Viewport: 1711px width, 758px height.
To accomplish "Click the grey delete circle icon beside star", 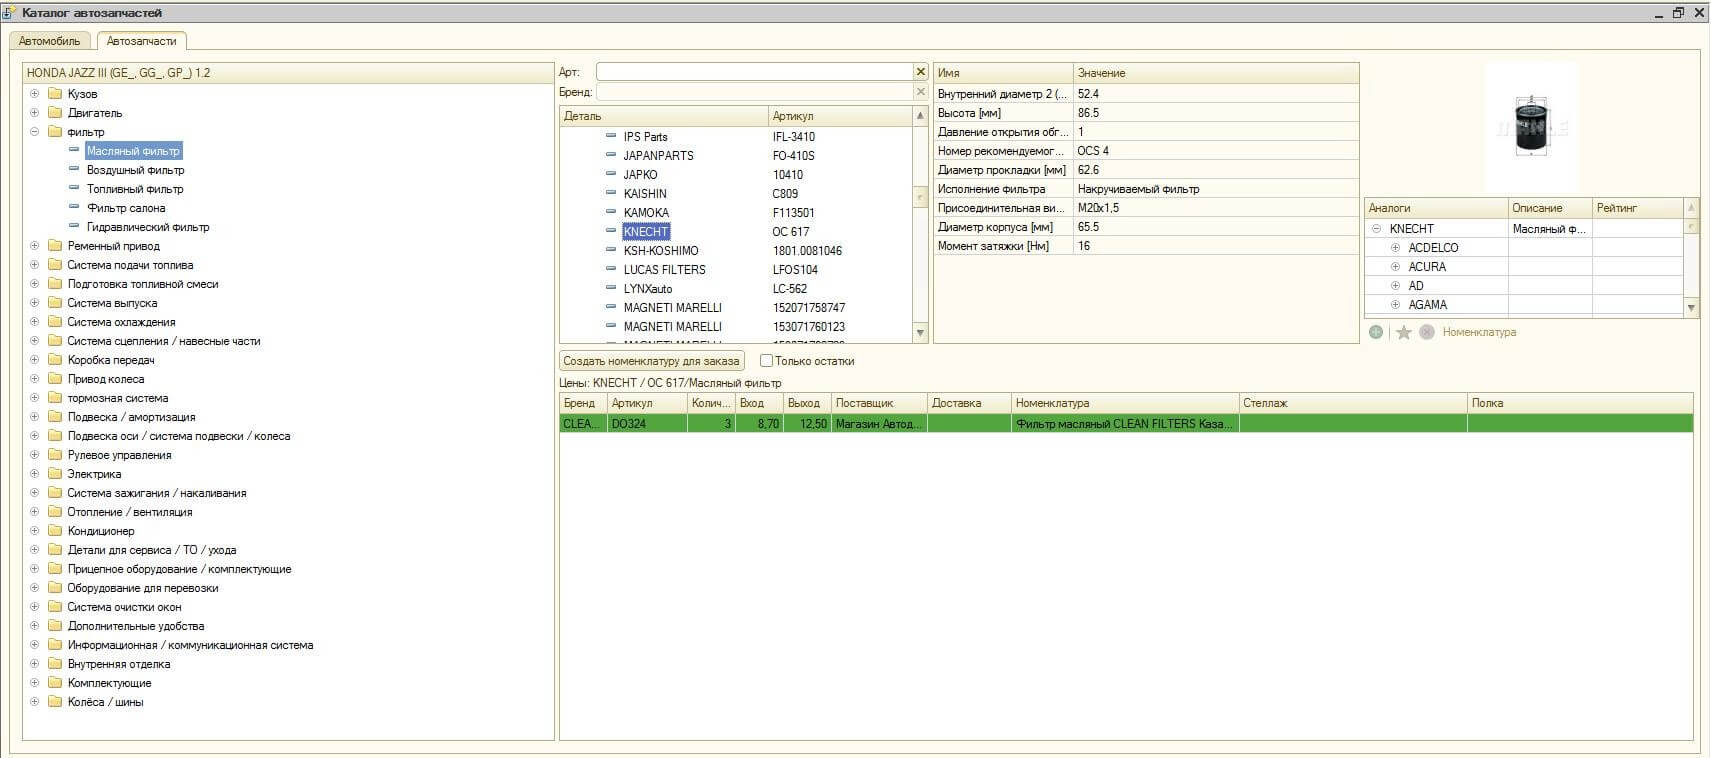I will [x=1427, y=332].
